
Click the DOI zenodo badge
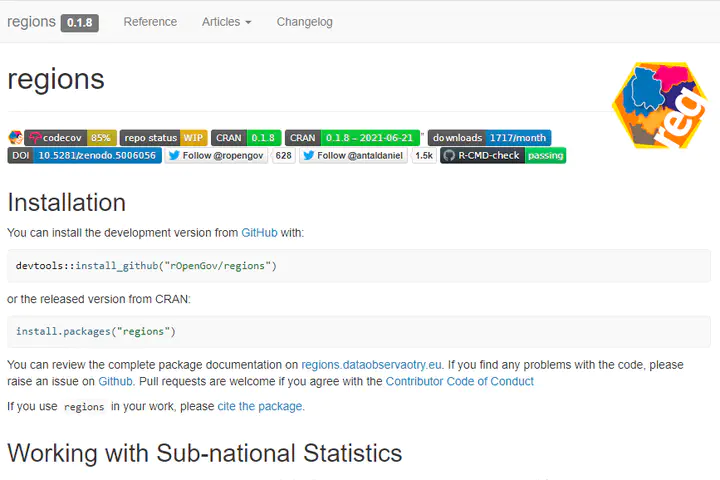coord(84,156)
